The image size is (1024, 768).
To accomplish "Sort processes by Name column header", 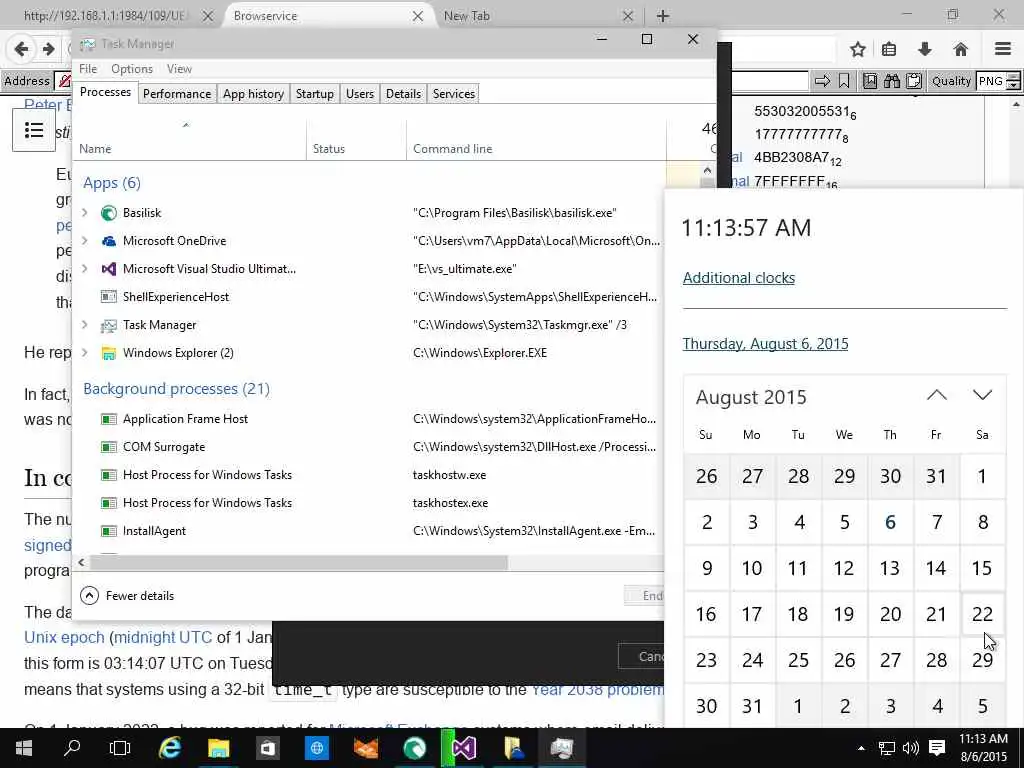I will click(189, 140).
